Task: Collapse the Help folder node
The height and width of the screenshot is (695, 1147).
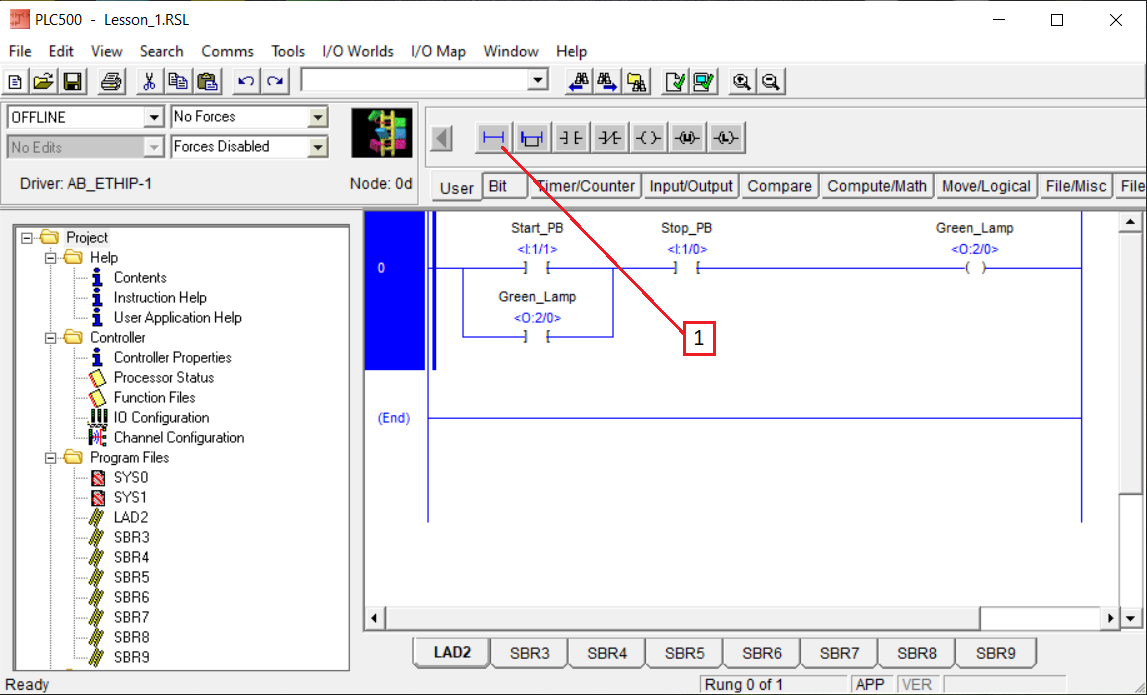Action: pos(50,258)
